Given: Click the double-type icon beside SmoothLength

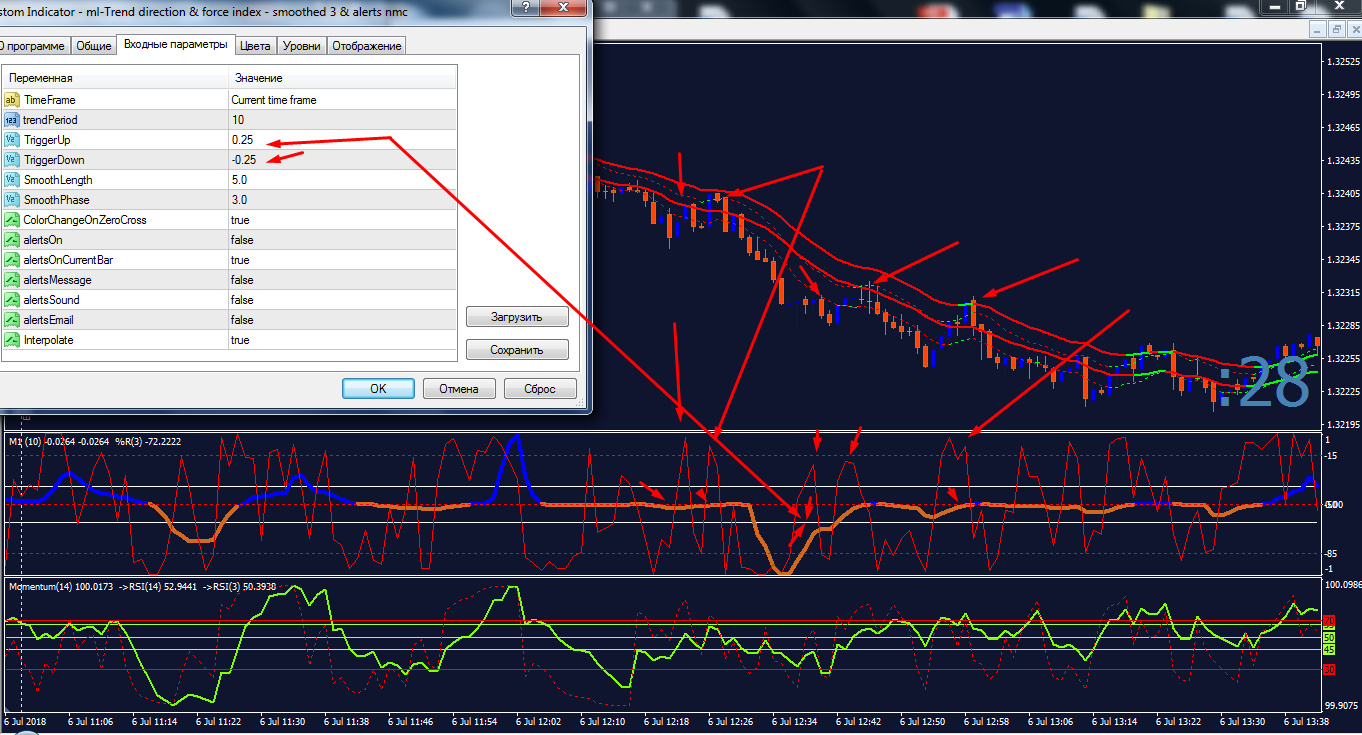Looking at the screenshot, I should pos(12,180).
